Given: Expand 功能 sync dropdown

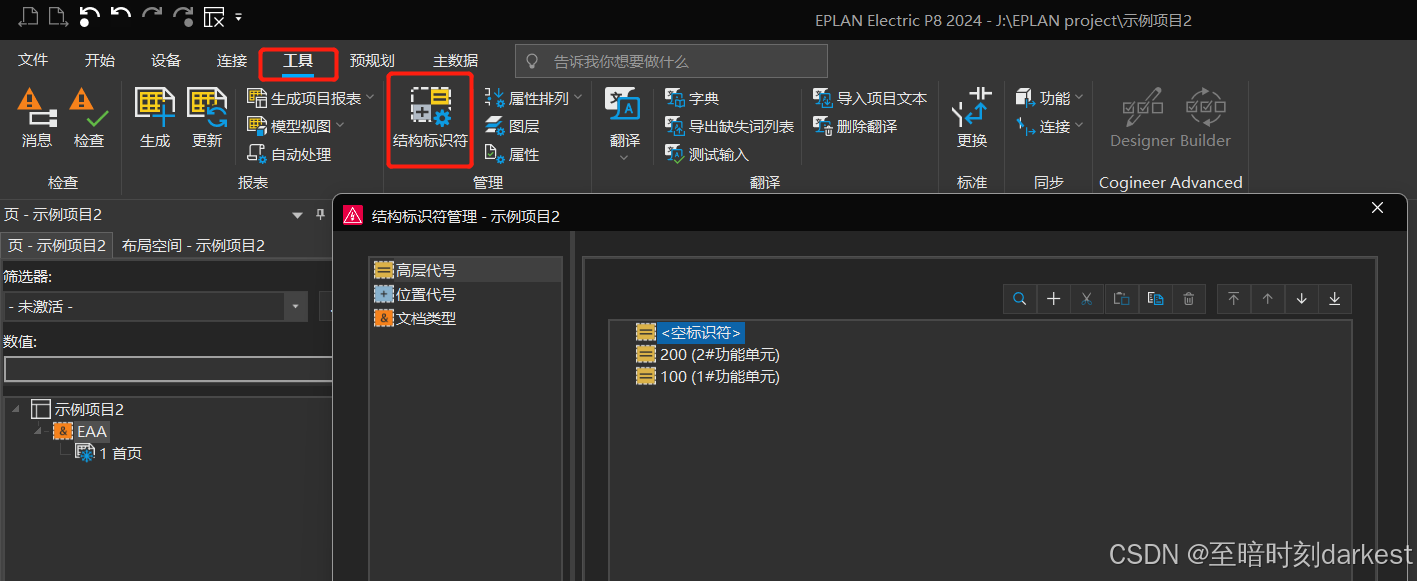Looking at the screenshot, I should click(x=1080, y=98).
